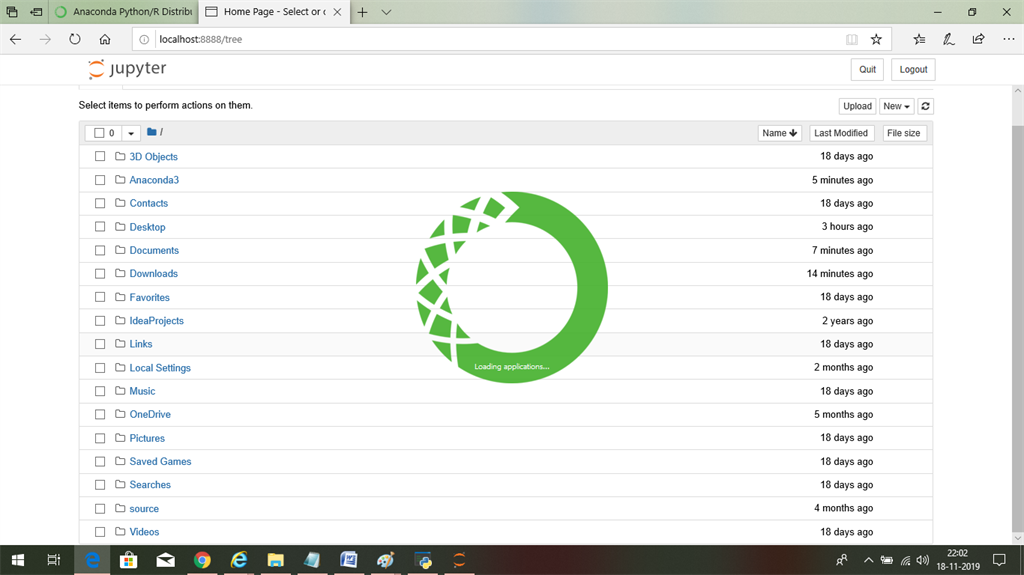1024x575 pixels.
Task: Open reading view for this page
Action: (x=852, y=39)
